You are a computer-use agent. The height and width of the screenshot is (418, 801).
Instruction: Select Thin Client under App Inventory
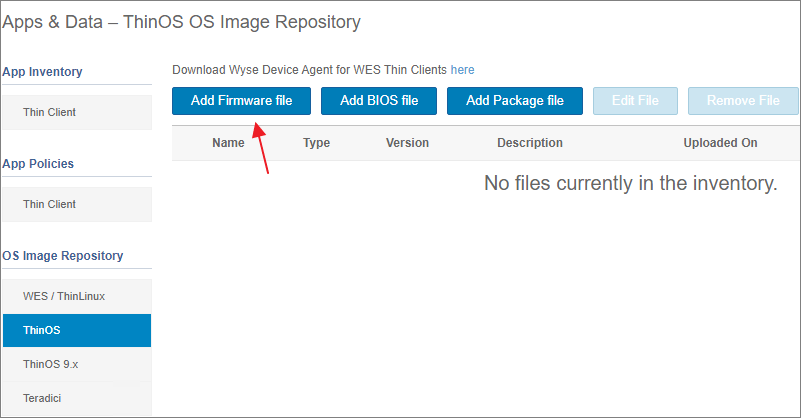50,112
